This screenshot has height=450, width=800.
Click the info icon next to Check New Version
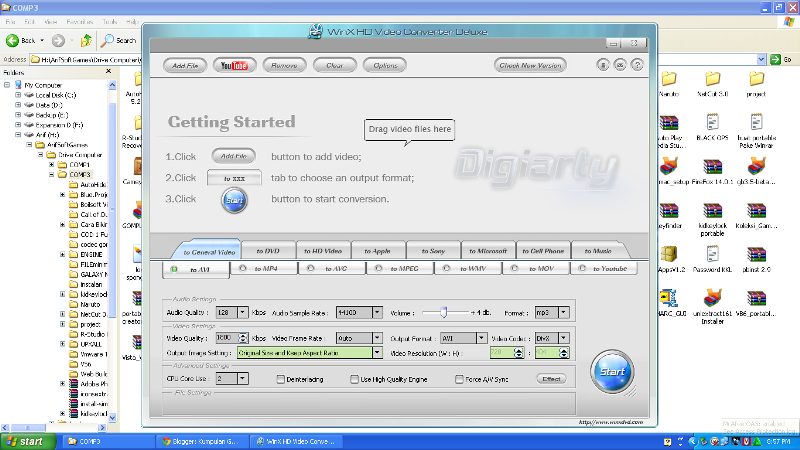[603, 65]
